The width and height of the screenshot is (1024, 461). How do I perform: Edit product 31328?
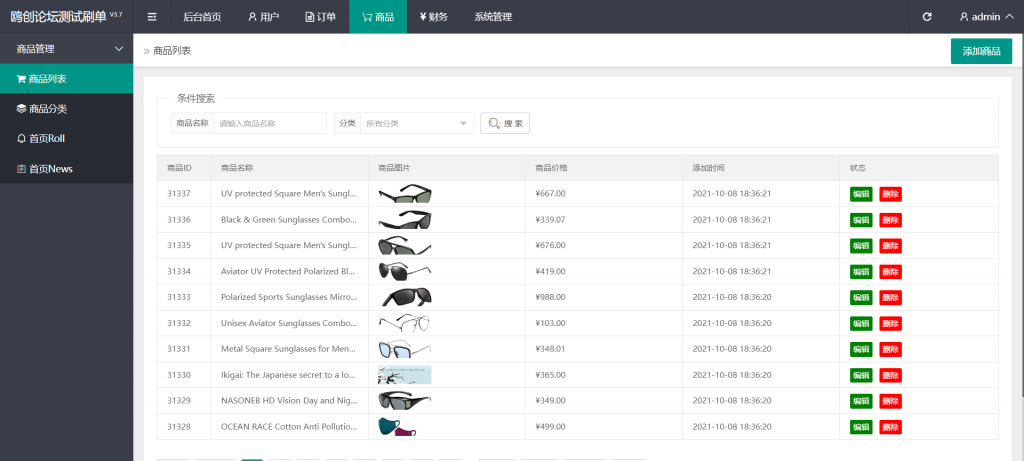(x=861, y=427)
